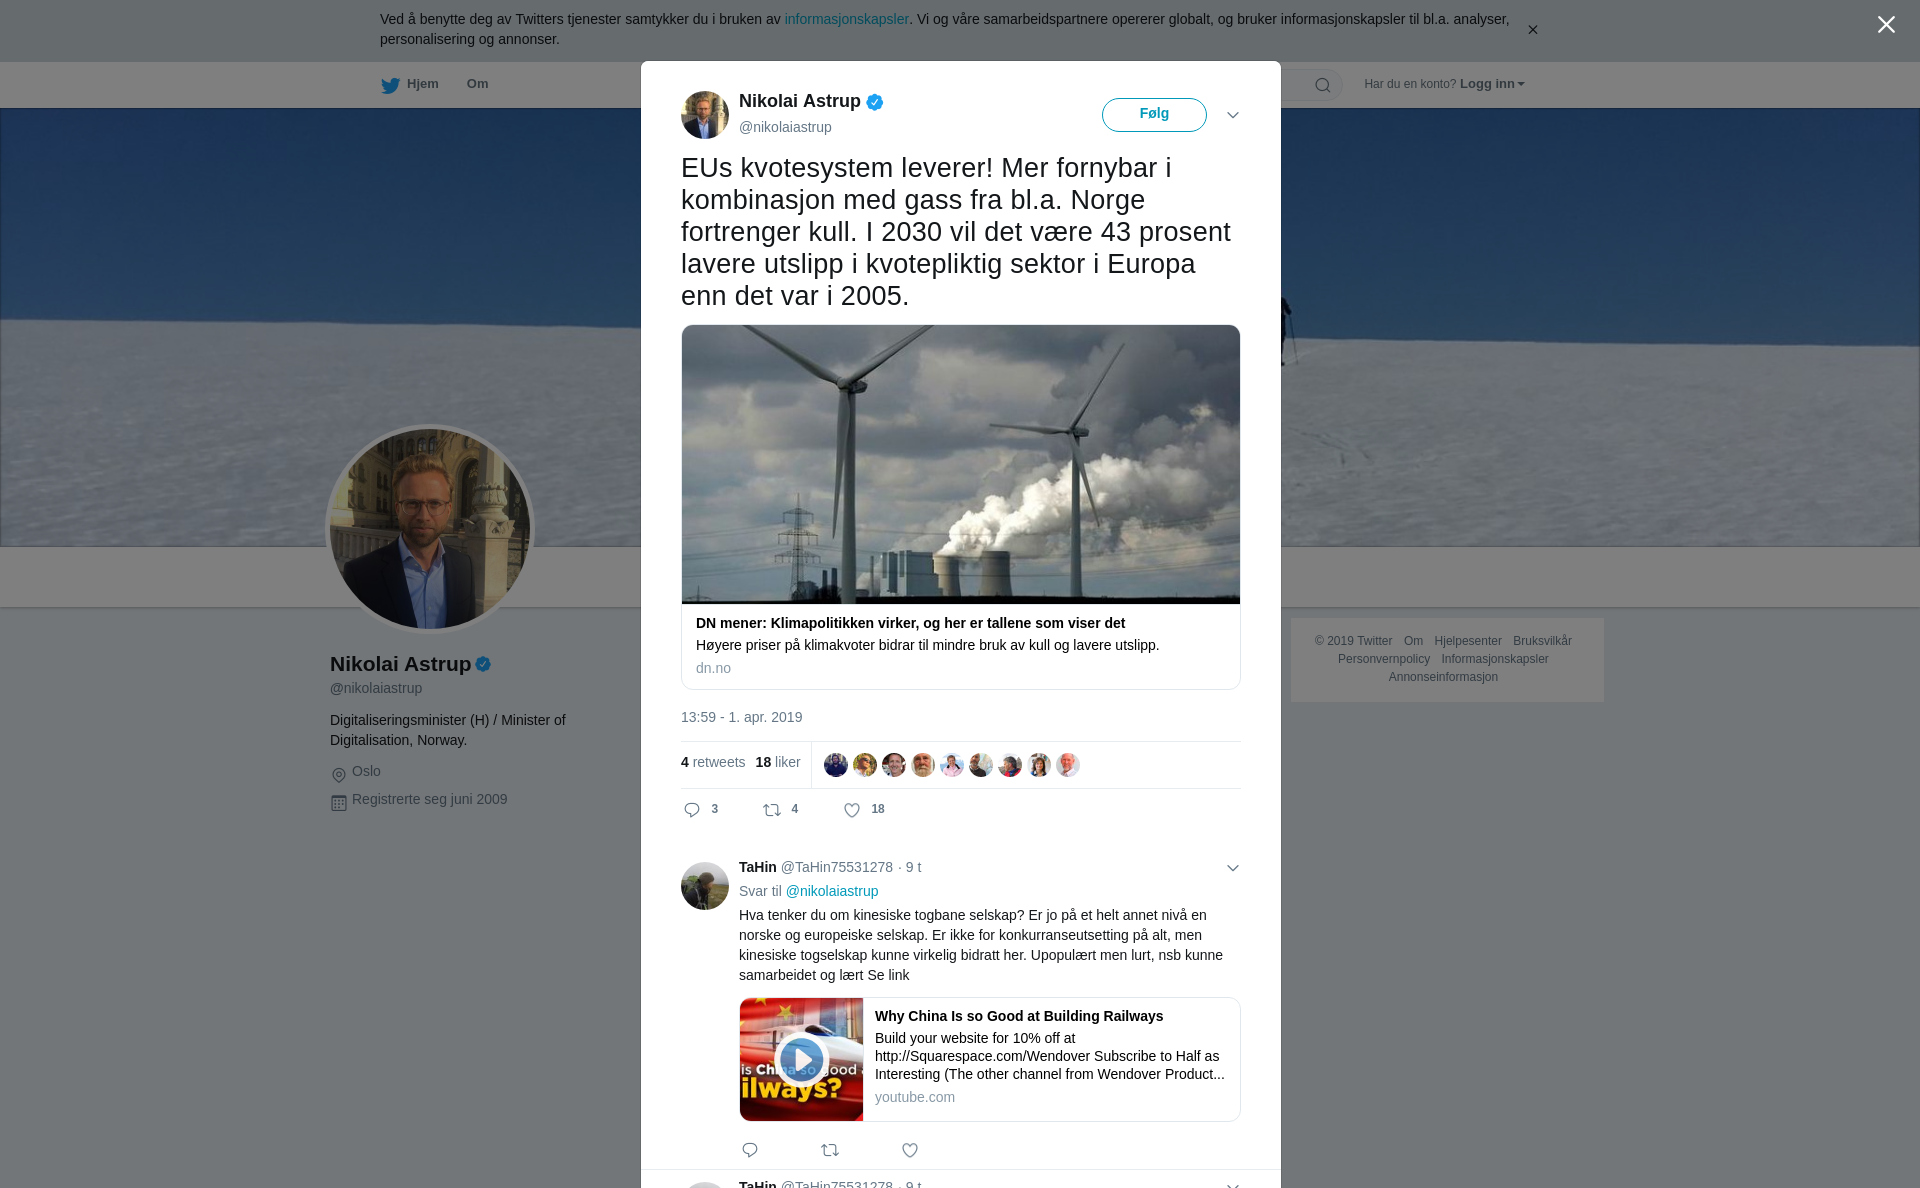
Task: Follow Nikolai Astrup with Følg button
Action: pos(1154,114)
